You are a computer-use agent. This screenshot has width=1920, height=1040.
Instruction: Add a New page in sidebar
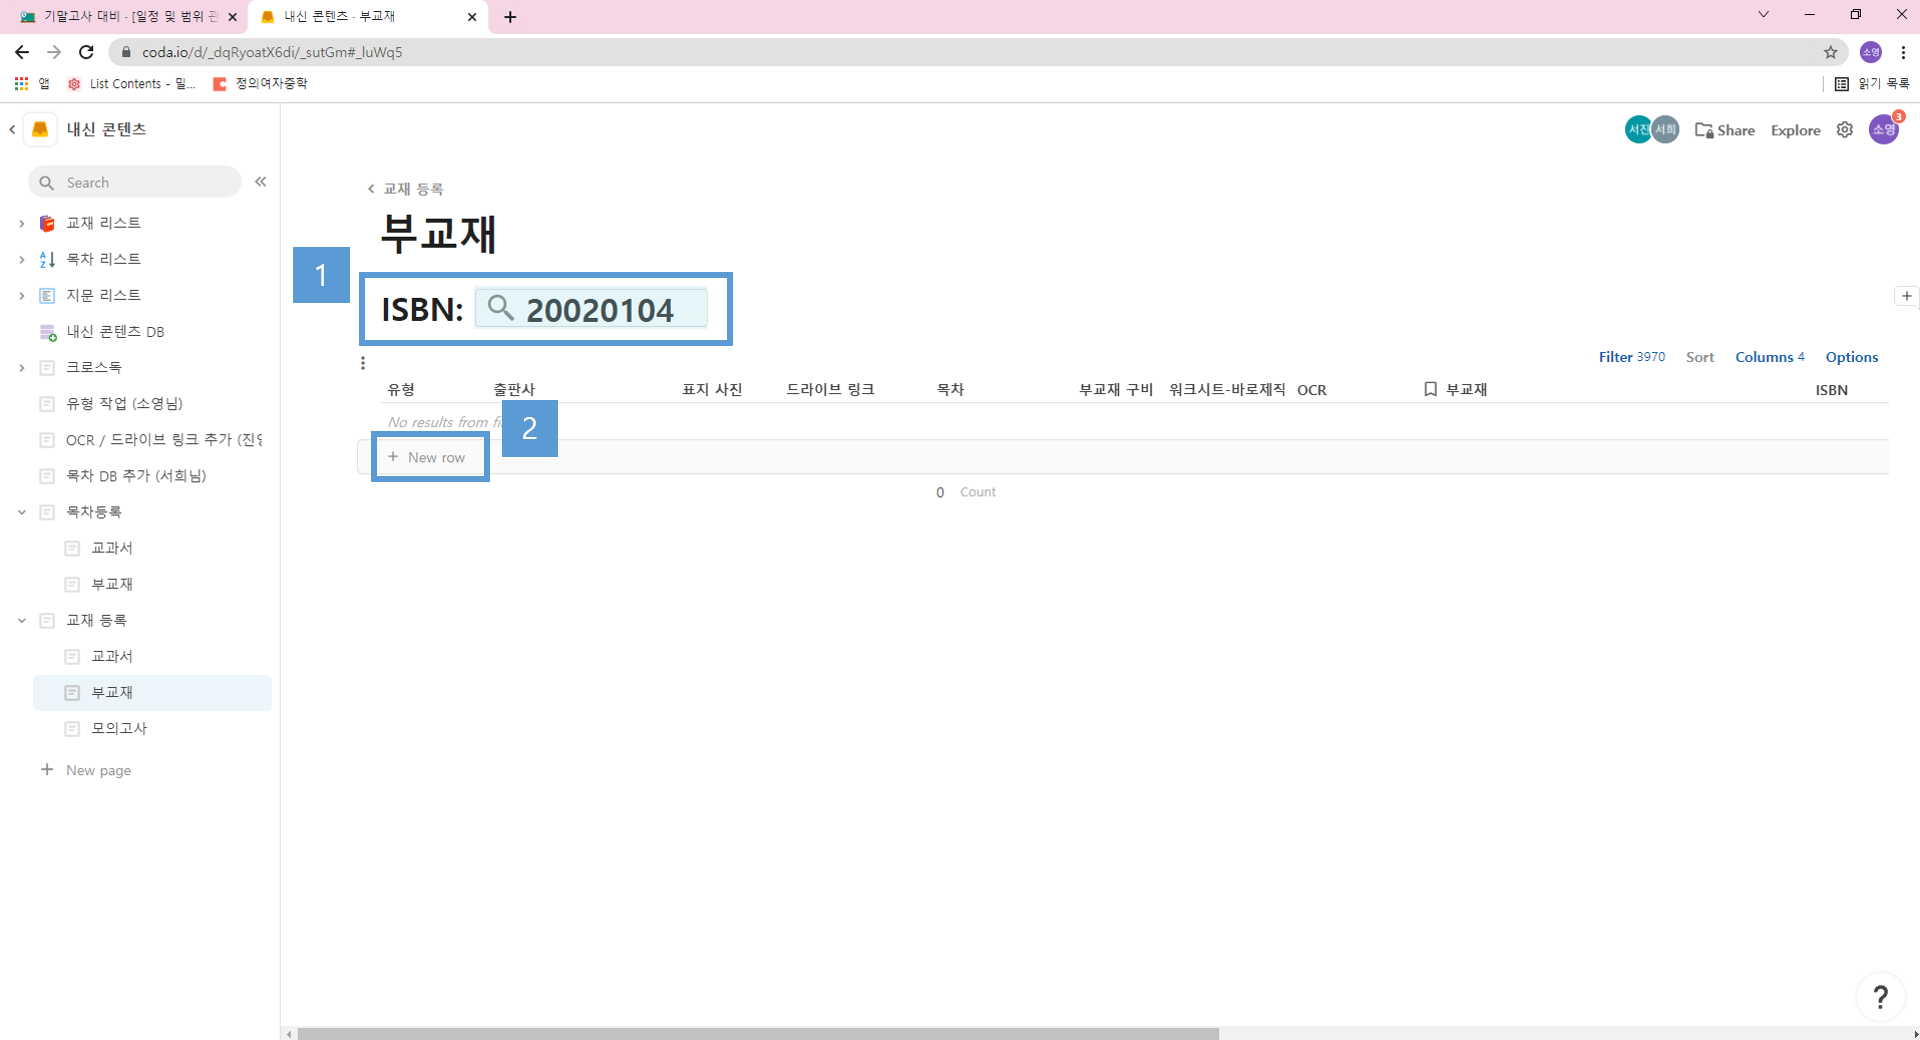[86, 770]
